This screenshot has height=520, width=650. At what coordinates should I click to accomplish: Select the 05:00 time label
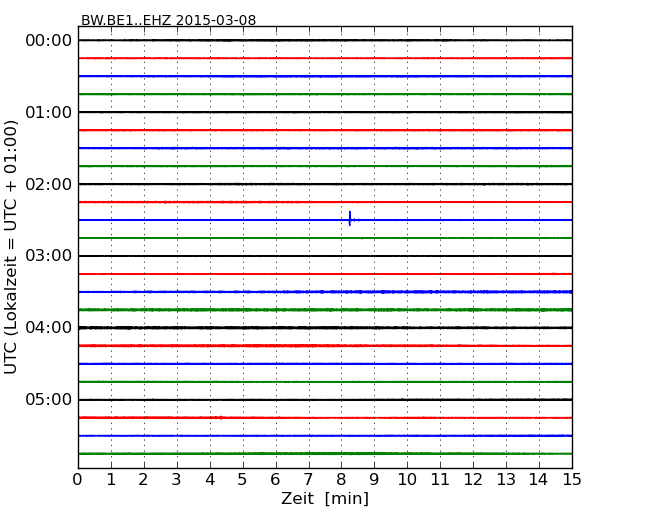[x=49, y=399]
